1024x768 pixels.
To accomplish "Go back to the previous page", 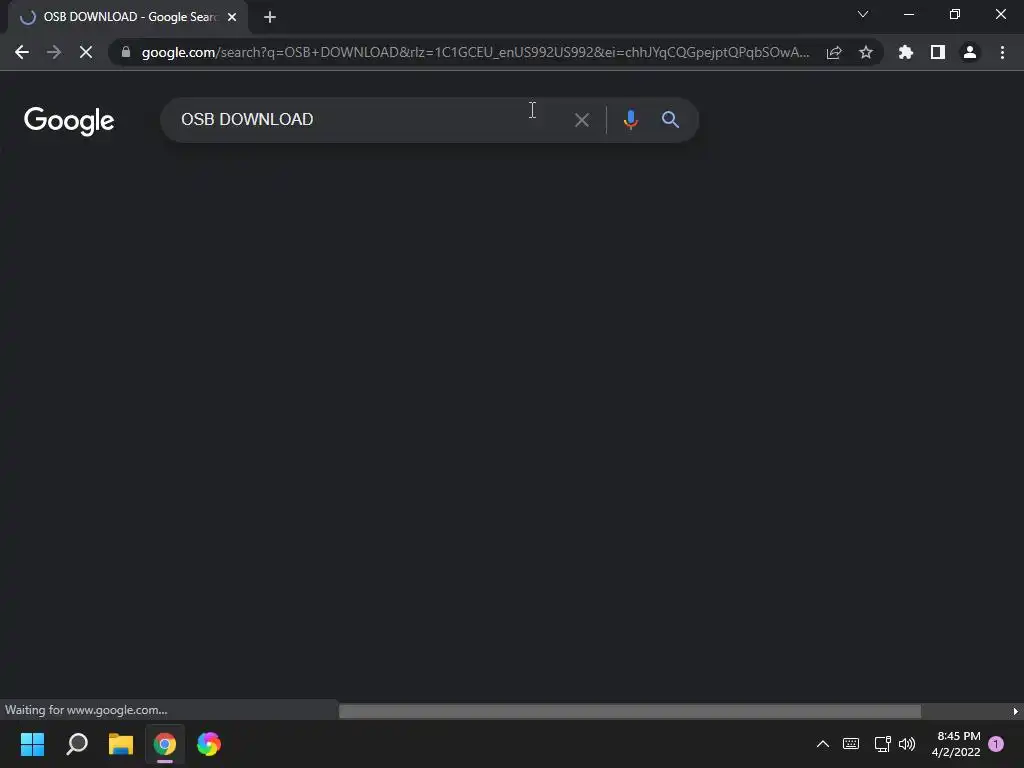I will point(22,52).
